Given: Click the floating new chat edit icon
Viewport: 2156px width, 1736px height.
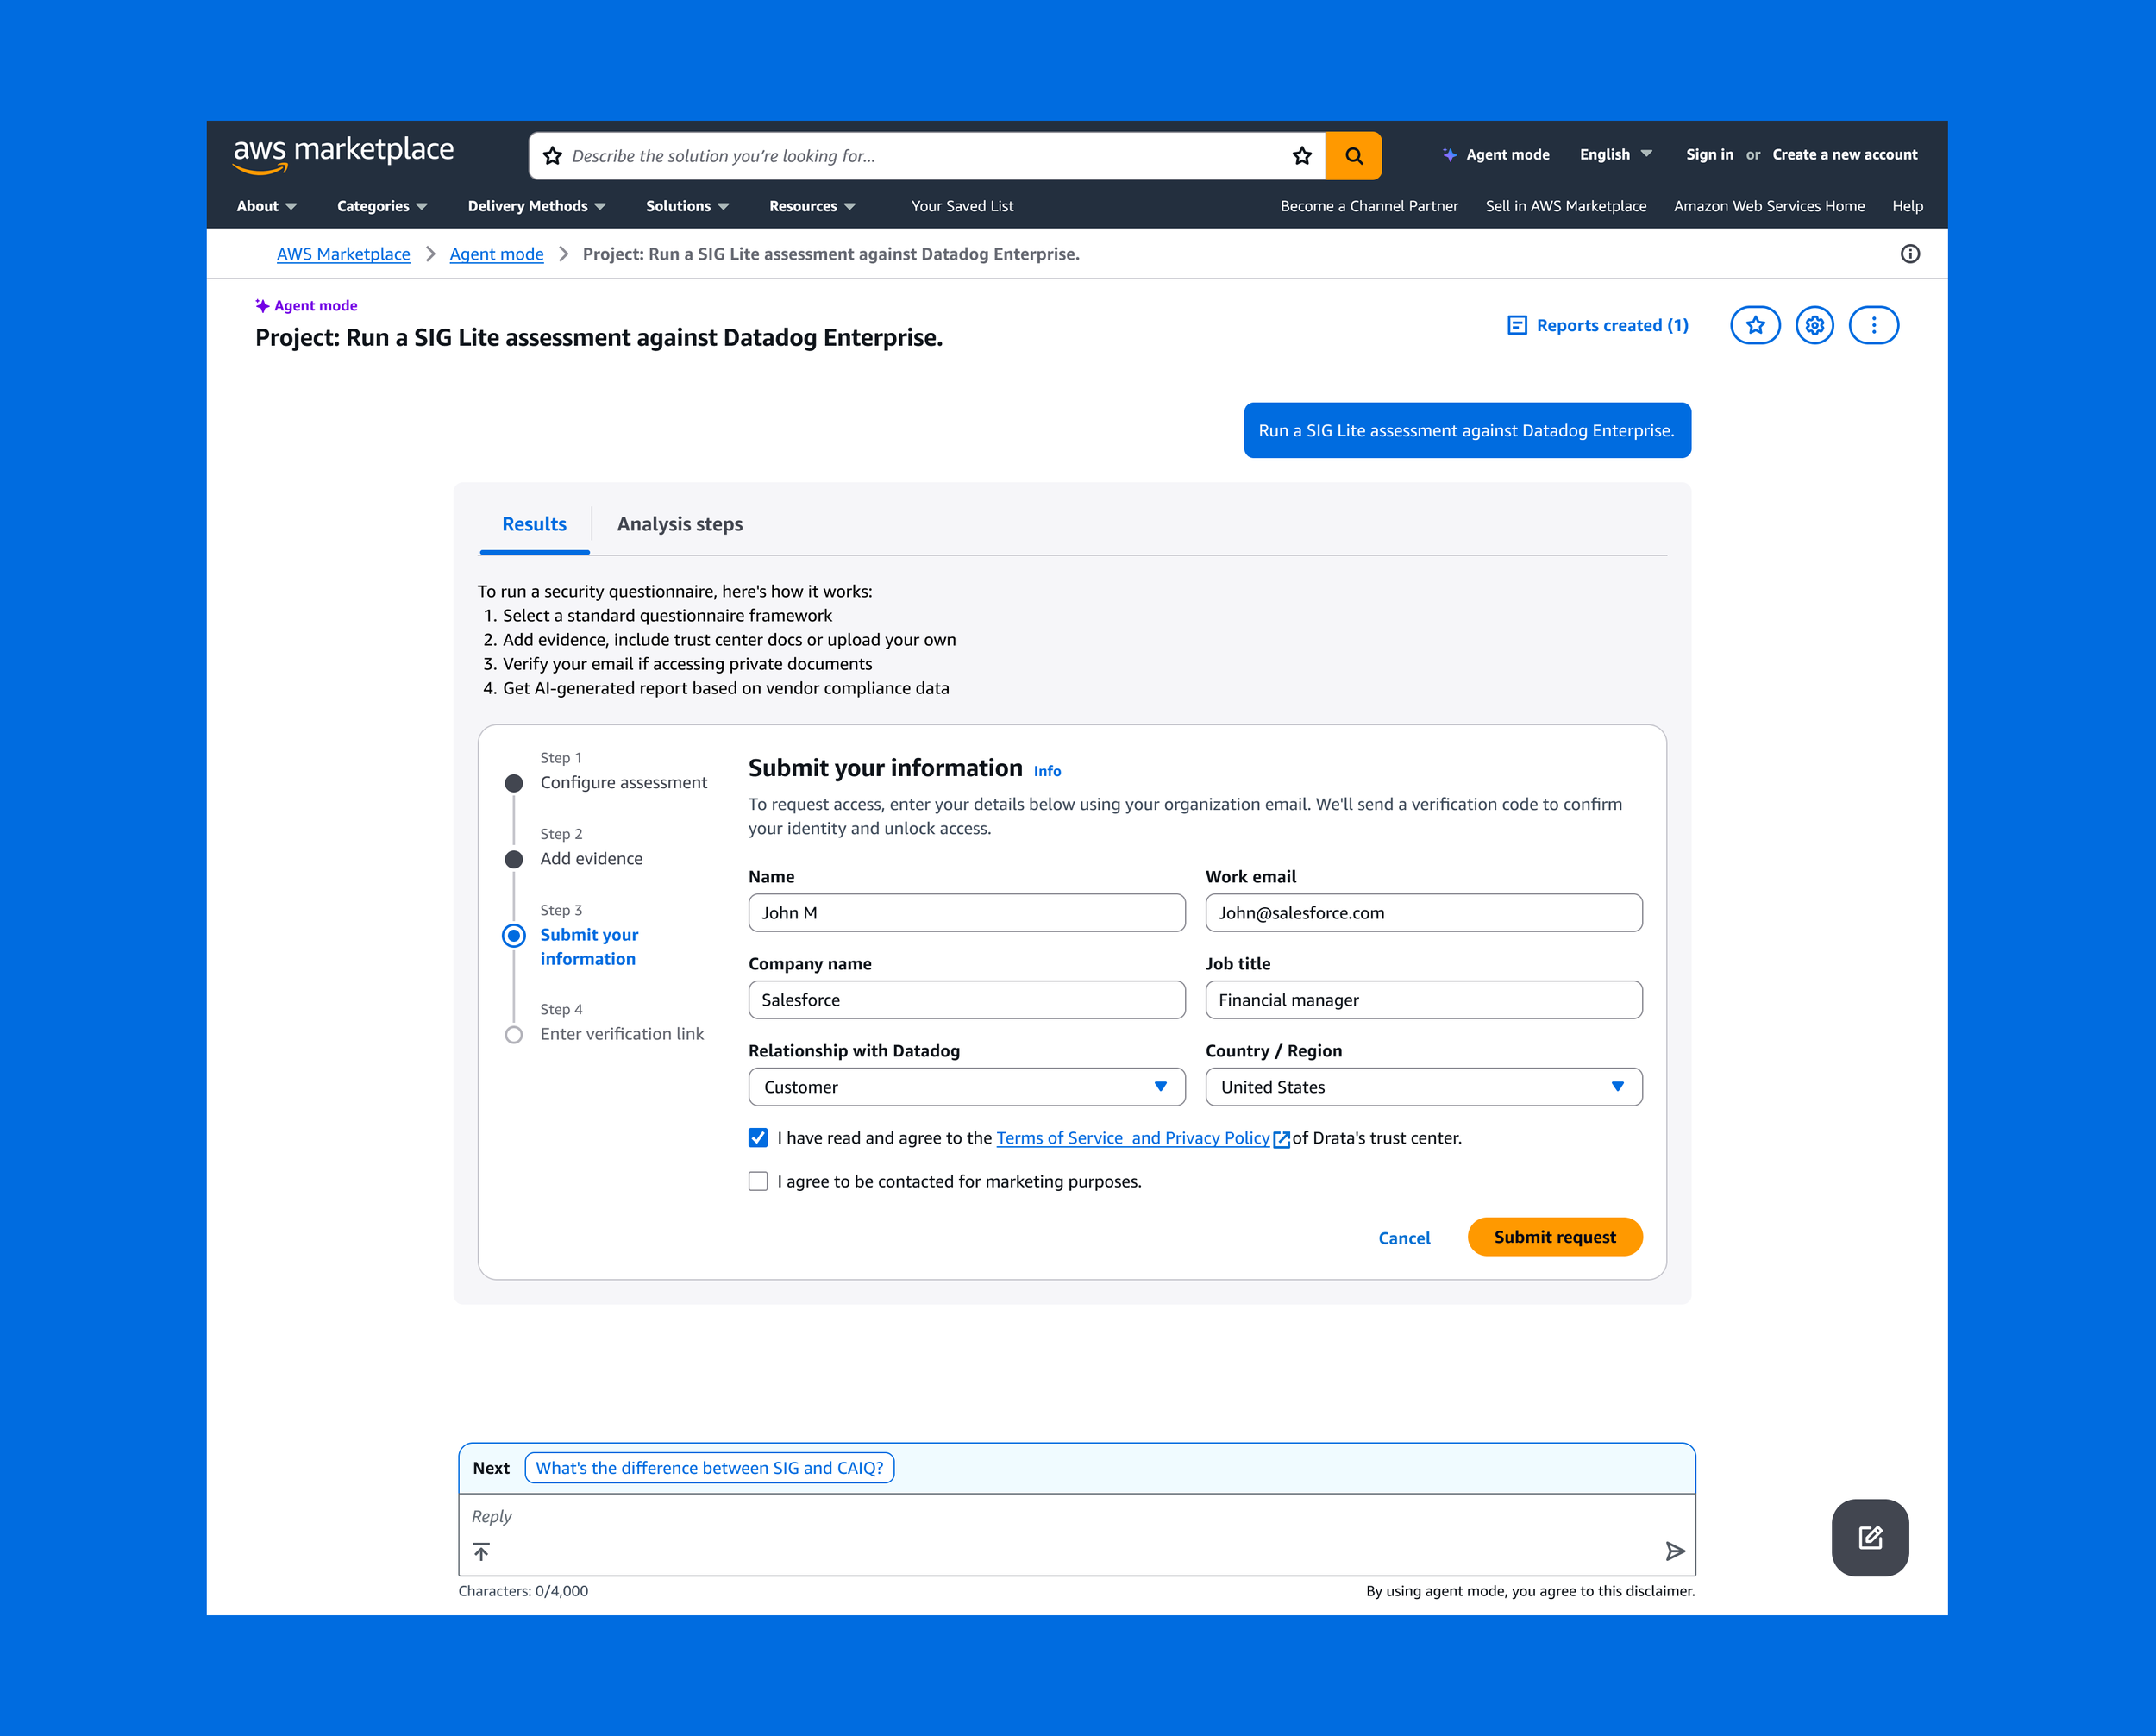Looking at the screenshot, I should pos(1870,1537).
